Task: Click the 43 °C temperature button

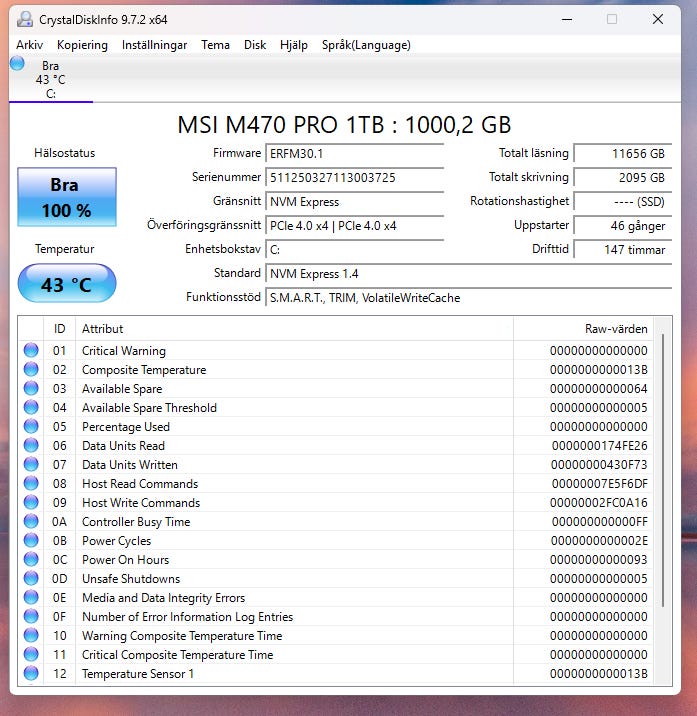Action: coord(67,284)
